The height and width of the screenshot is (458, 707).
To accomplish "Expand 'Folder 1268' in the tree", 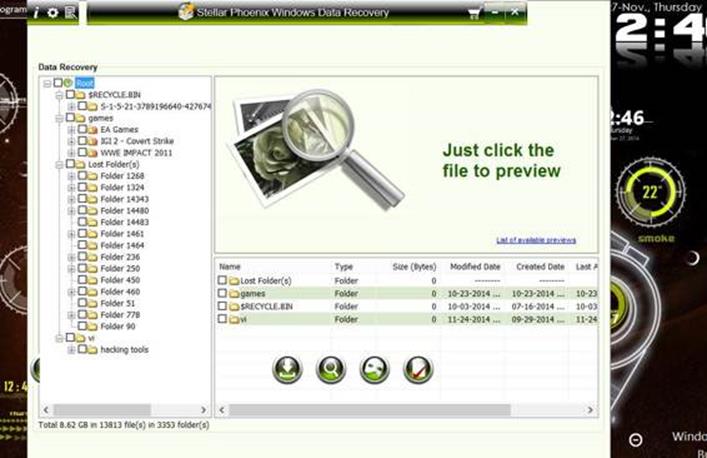I will coord(71,176).
